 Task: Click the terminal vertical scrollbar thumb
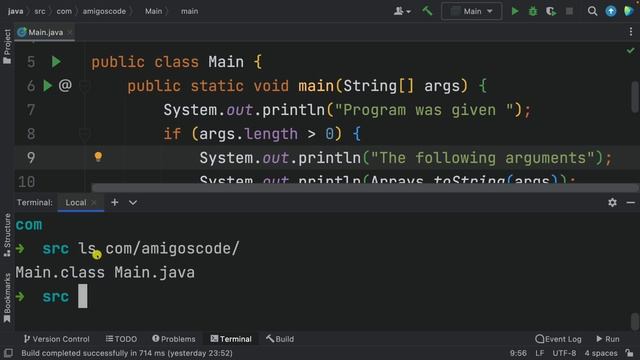[635, 321]
